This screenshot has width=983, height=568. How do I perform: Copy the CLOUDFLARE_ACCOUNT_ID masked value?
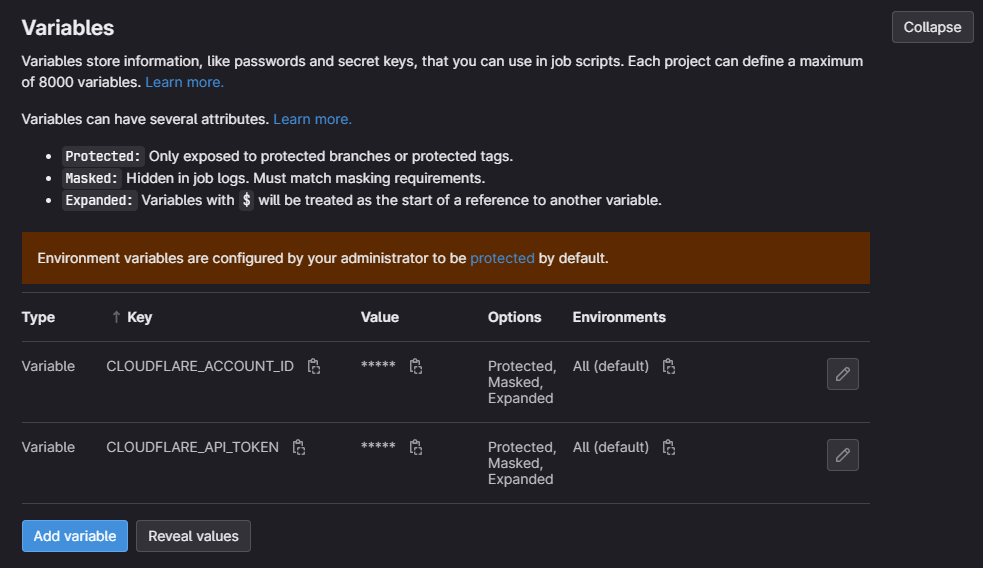[x=416, y=366]
